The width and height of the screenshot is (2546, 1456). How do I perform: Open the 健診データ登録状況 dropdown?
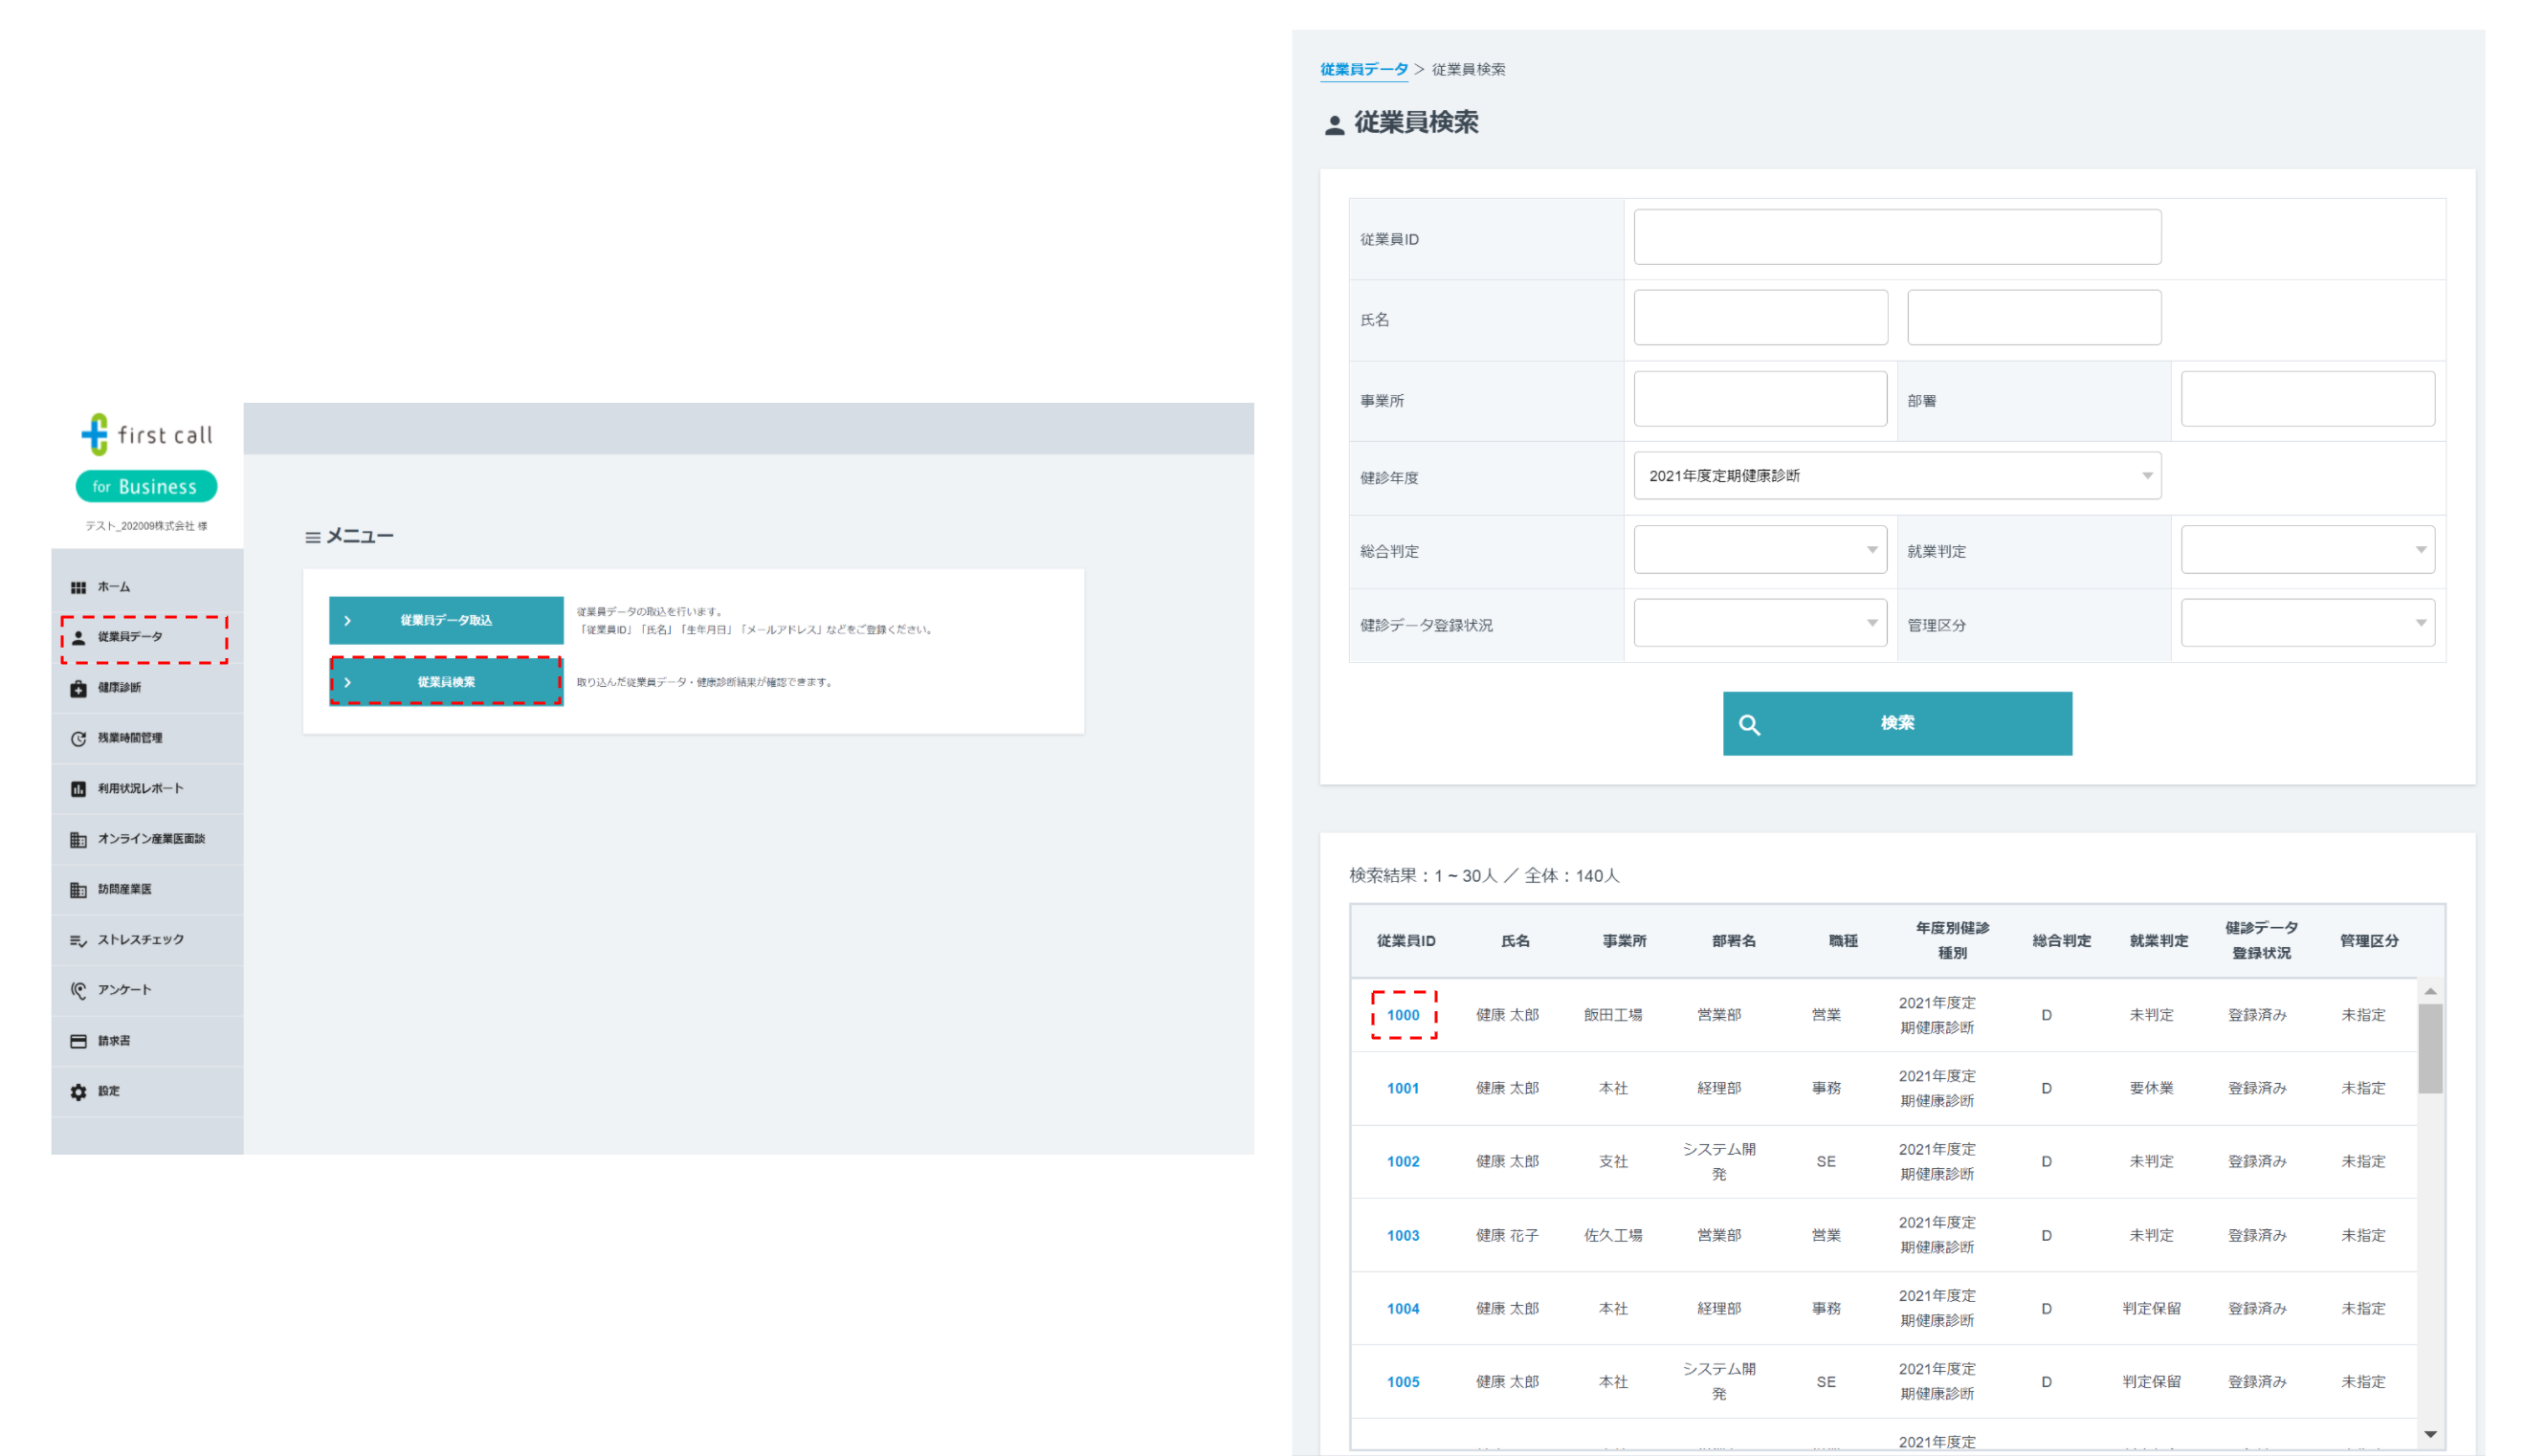[1759, 624]
